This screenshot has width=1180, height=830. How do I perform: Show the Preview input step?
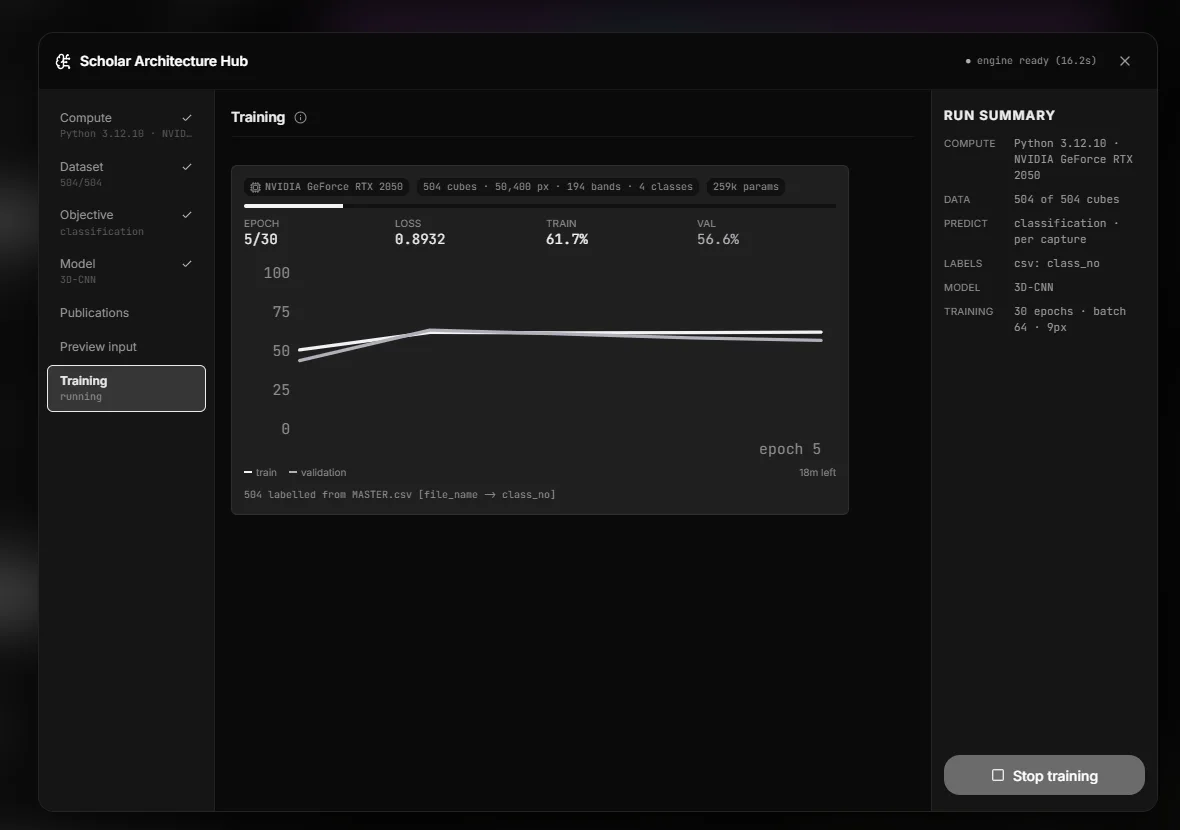(126, 346)
